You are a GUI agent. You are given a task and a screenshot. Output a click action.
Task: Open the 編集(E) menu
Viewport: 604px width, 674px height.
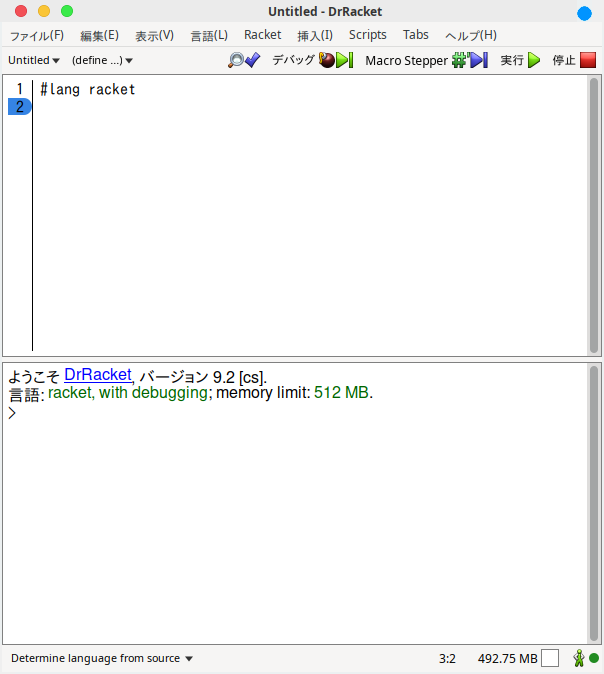[x=99, y=35]
